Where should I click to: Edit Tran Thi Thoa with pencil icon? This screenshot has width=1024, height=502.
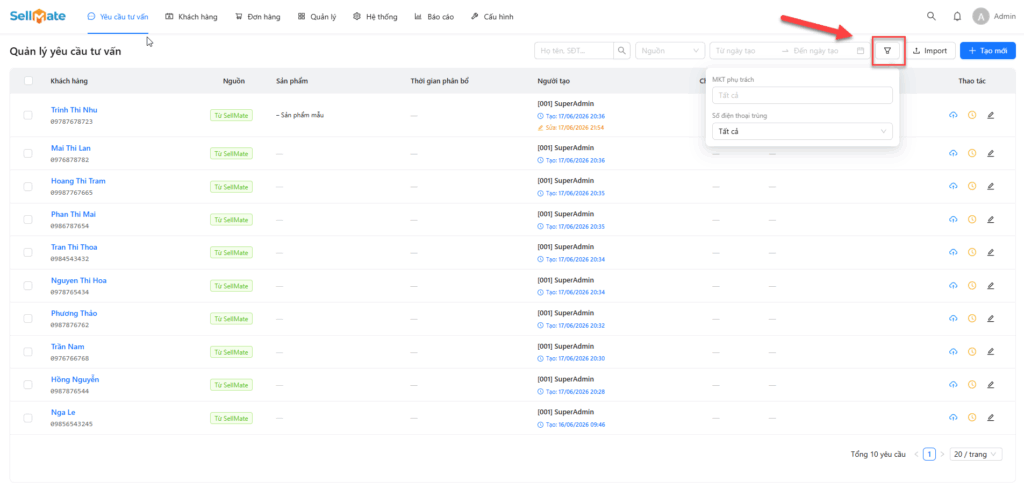[990, 252]
